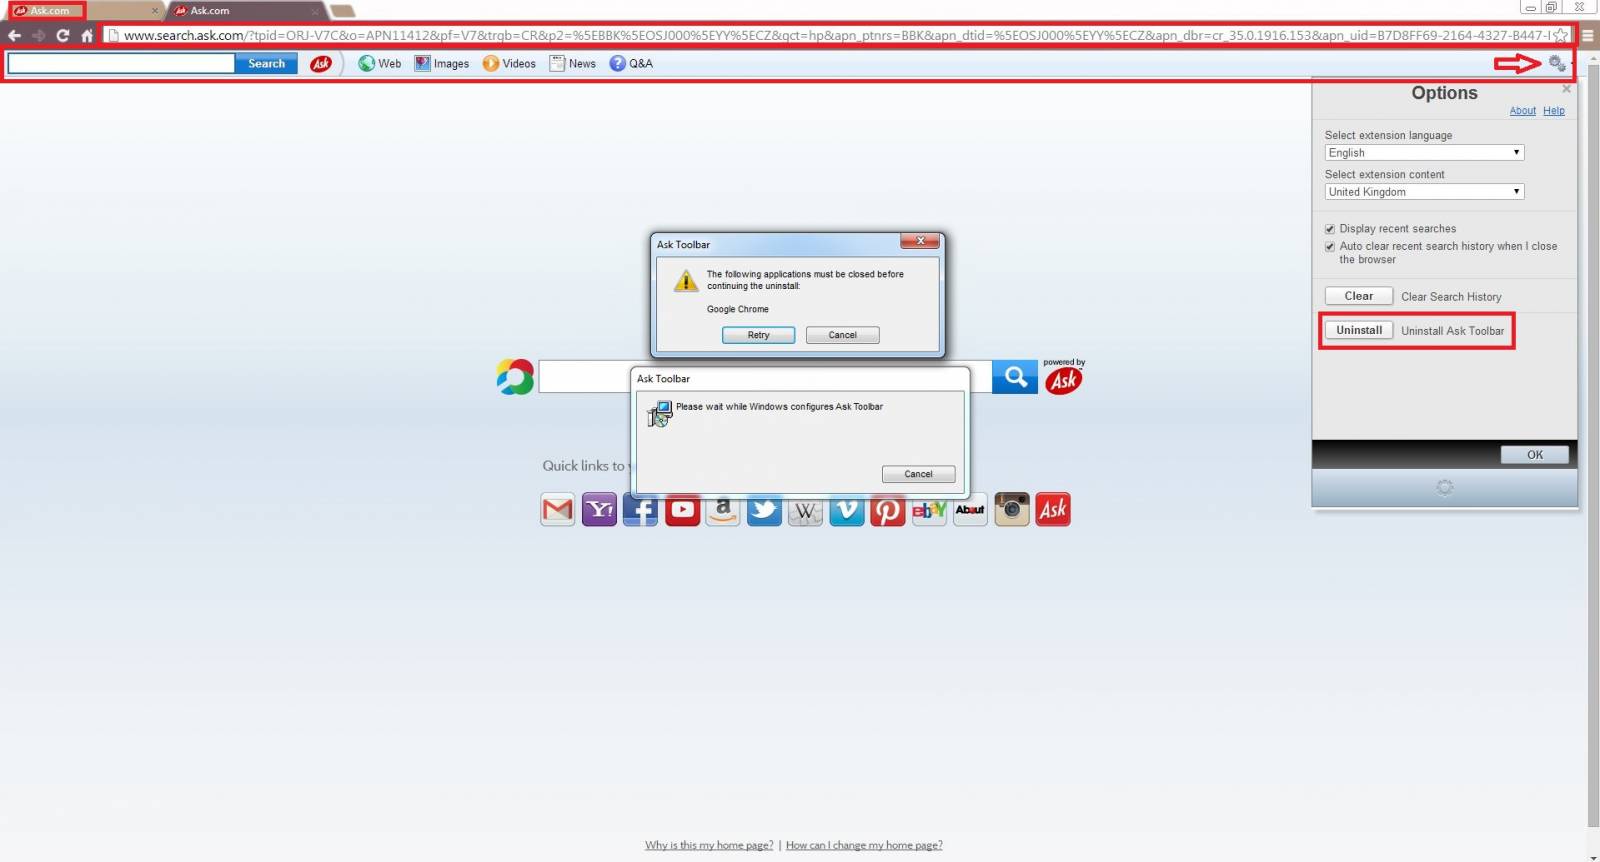Open the Chrome hamburger menu
The height and width of the screenshot is (862, 1600).
[1587, 35]
